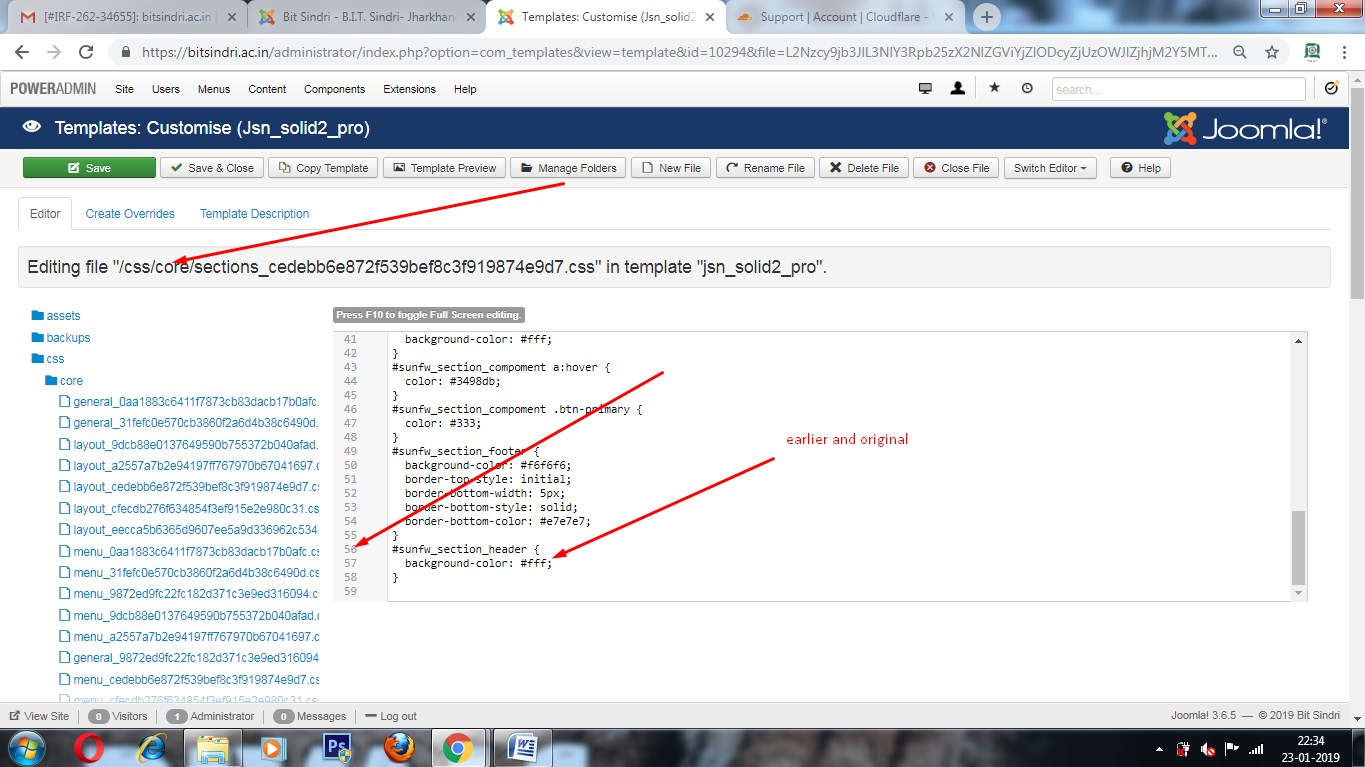Open Template Preview
The height and width of the screenshot is (767, 1365).
(x=444, y=168)
